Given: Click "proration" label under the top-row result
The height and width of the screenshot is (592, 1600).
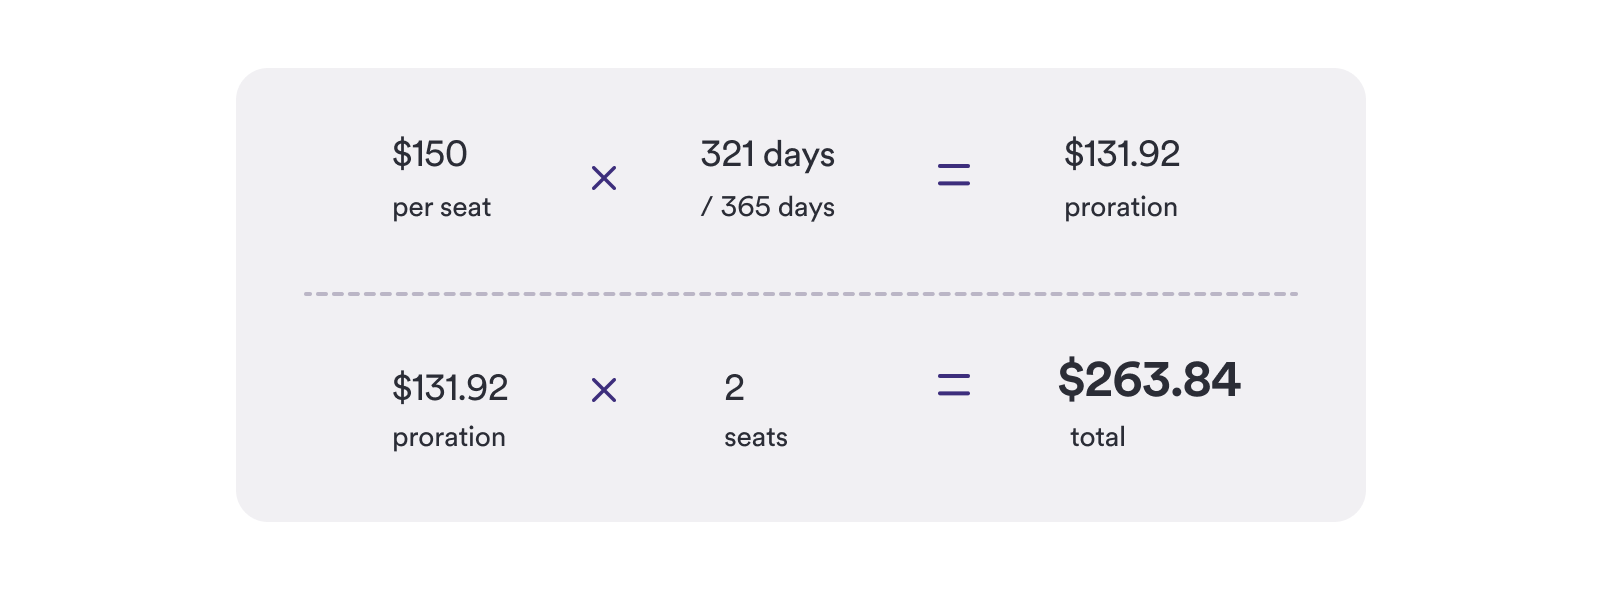Looking at the screenshot, I should click(x=1121, y=207).
